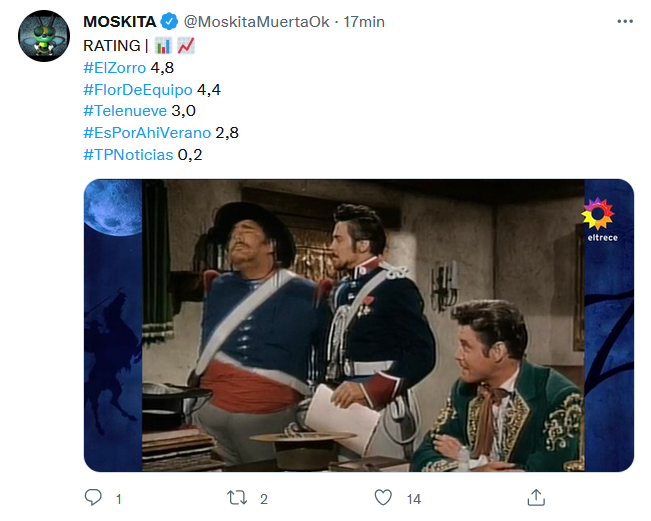Open the 17min tweet timestamp

click(x=364, y=22)
